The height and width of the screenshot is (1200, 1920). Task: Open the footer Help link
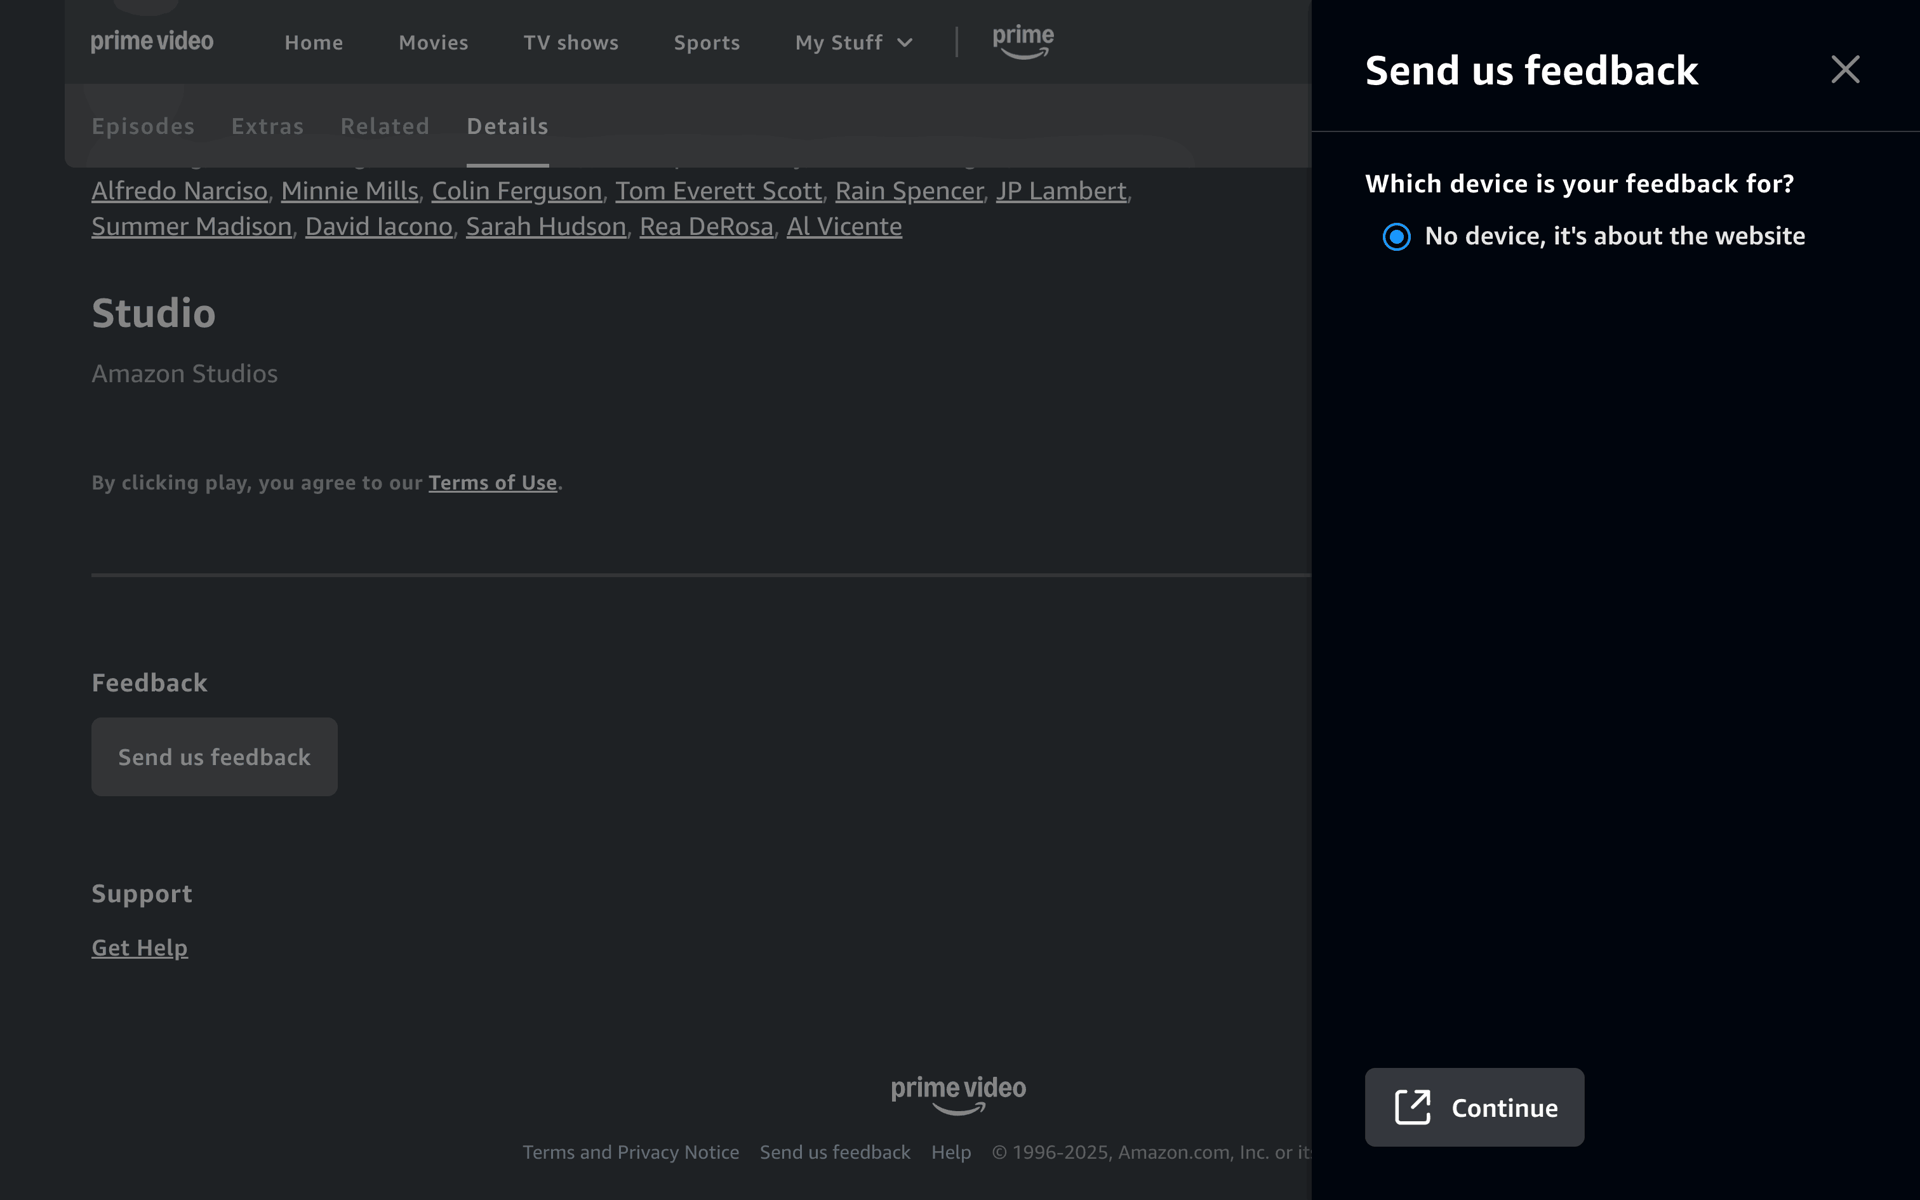point(950,1152)
